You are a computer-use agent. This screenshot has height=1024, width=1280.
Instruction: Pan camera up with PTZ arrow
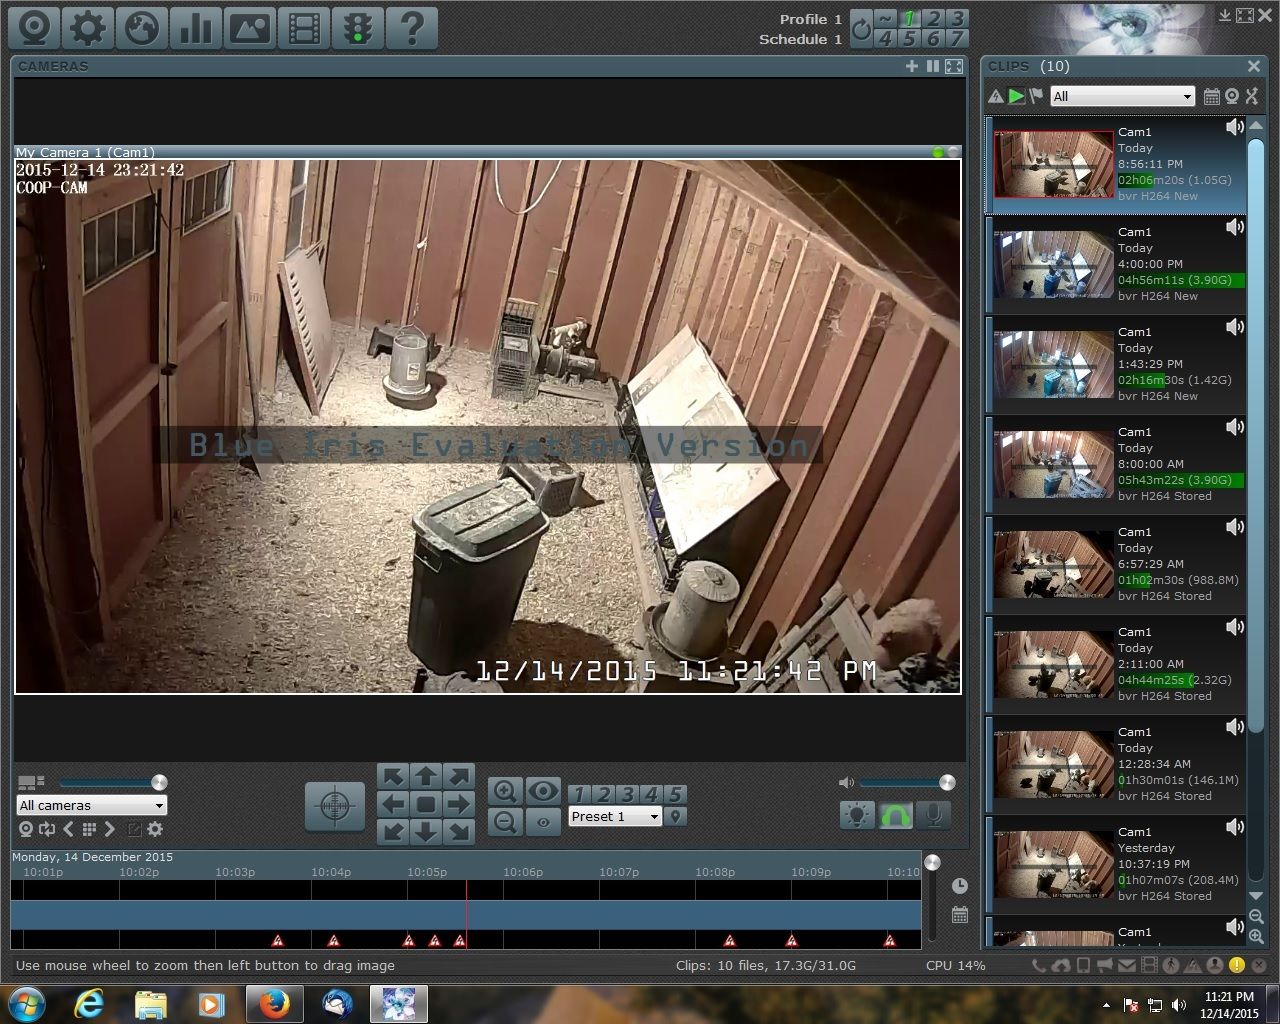click(x=426, y=777)
